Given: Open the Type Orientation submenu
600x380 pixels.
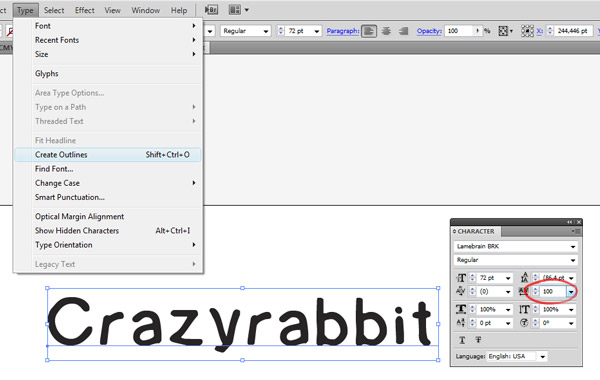Looking at the screenshot, I should point(108,245).
